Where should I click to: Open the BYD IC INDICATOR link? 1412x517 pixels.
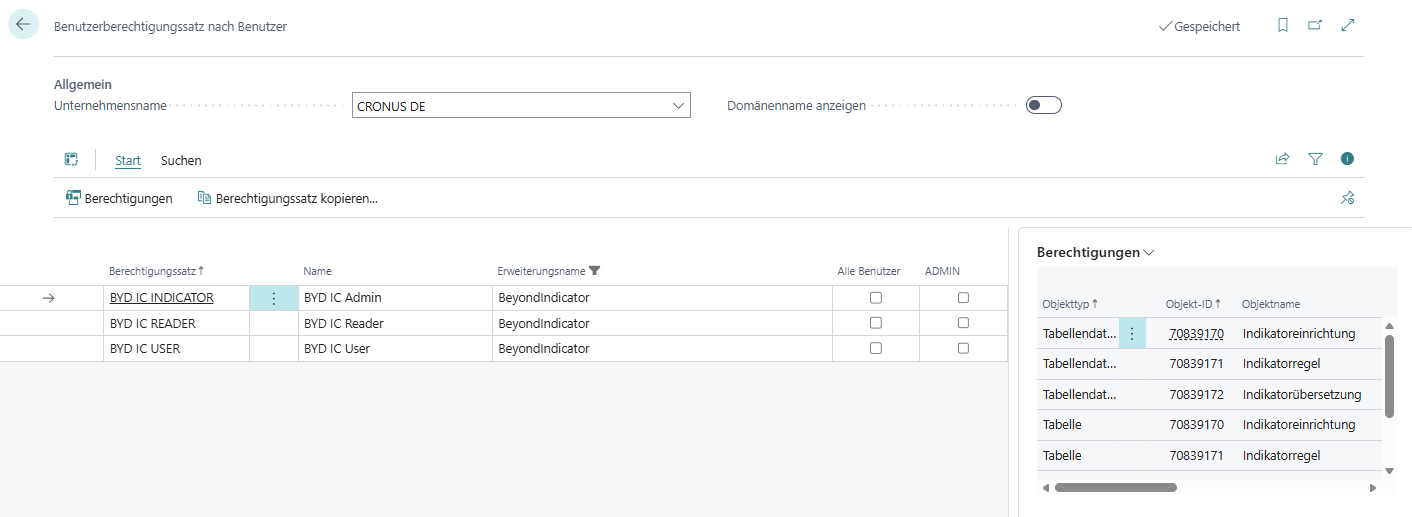coord(161,297)
